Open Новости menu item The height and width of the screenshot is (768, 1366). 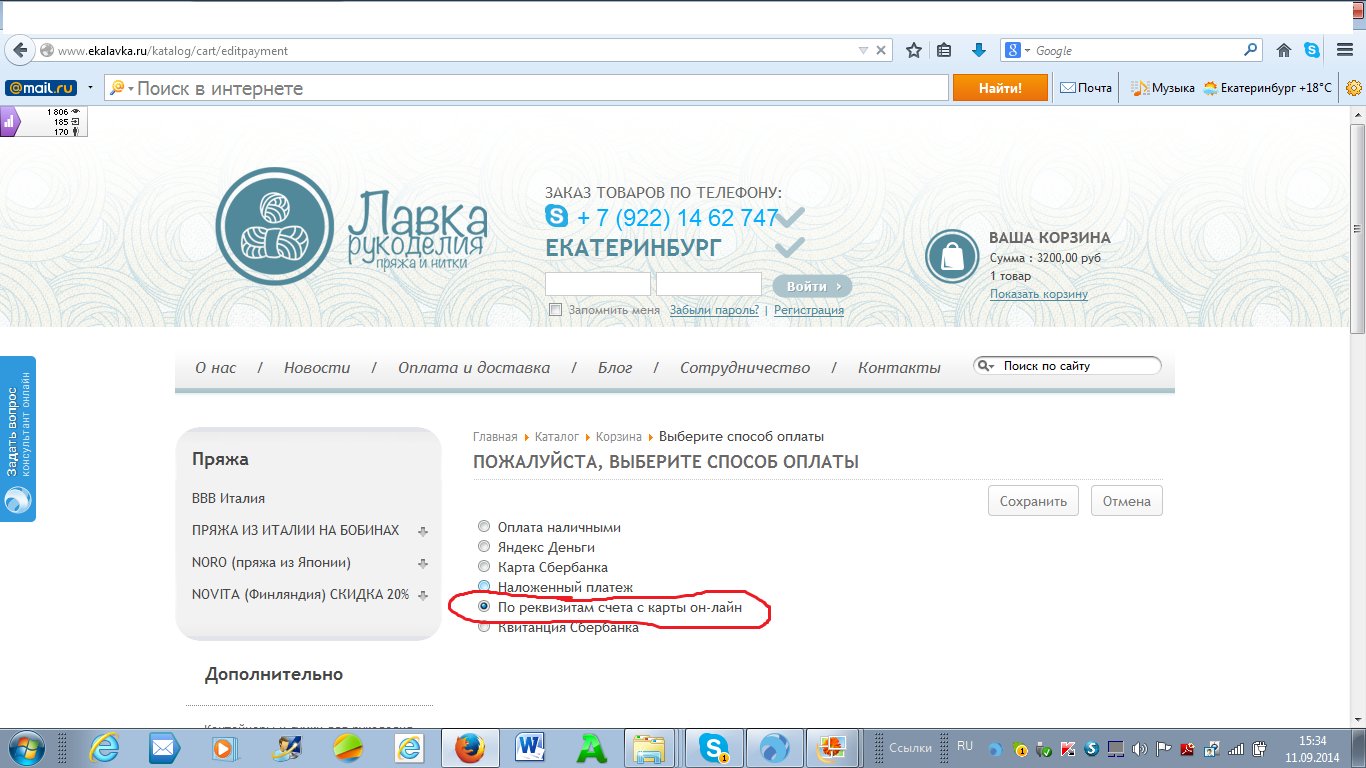[317, 368]
